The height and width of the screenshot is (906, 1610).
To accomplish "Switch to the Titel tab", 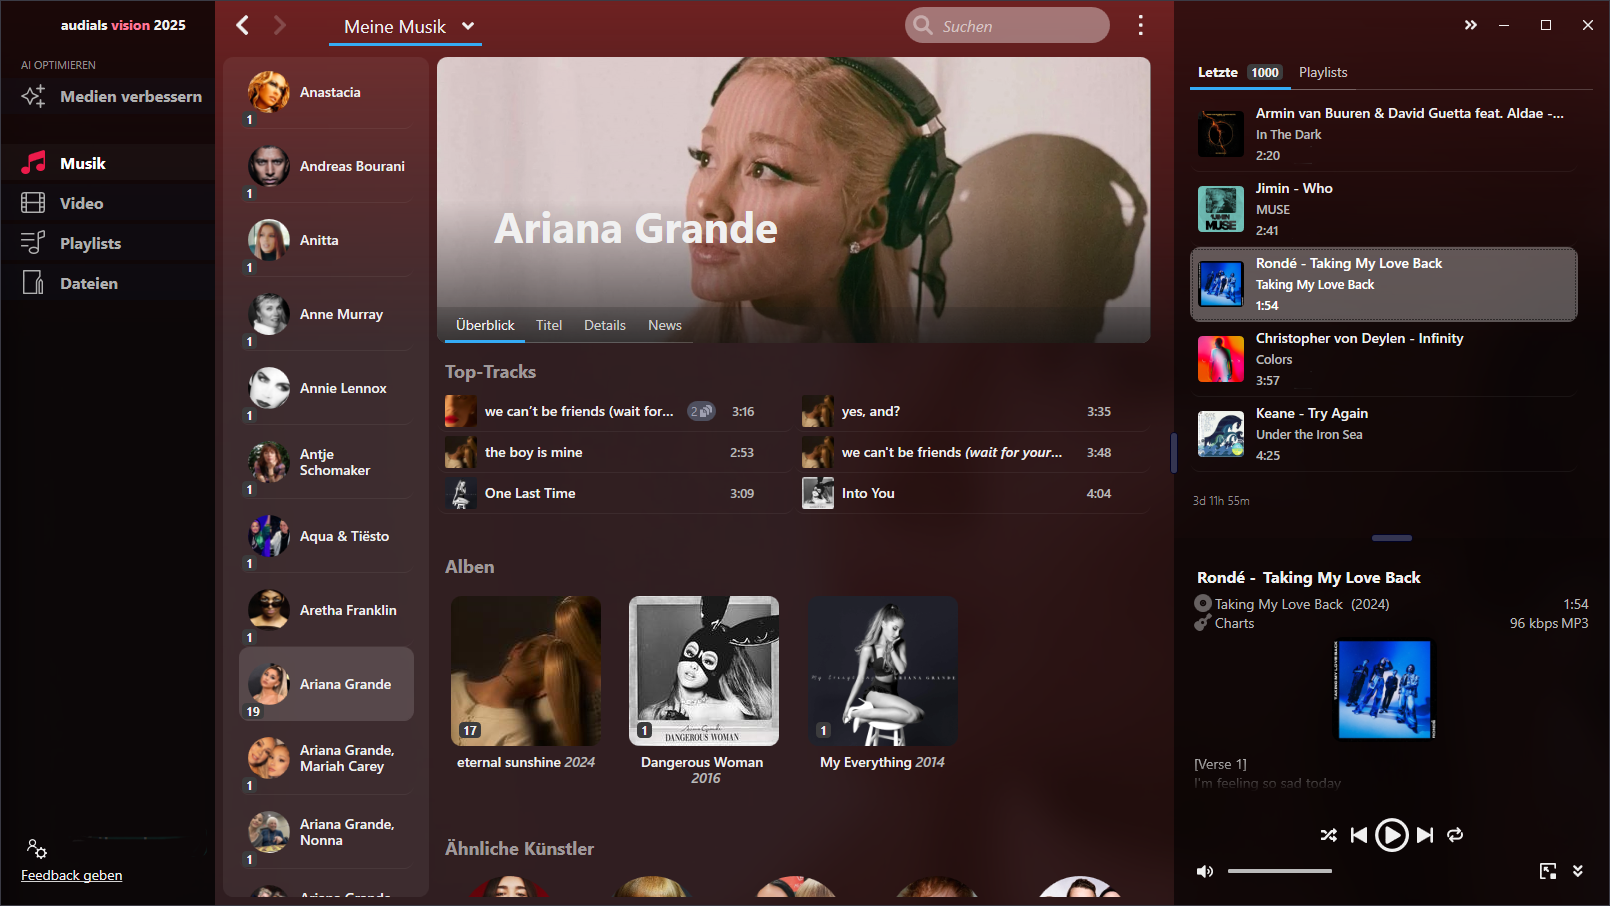I will [x=549, y=325].
